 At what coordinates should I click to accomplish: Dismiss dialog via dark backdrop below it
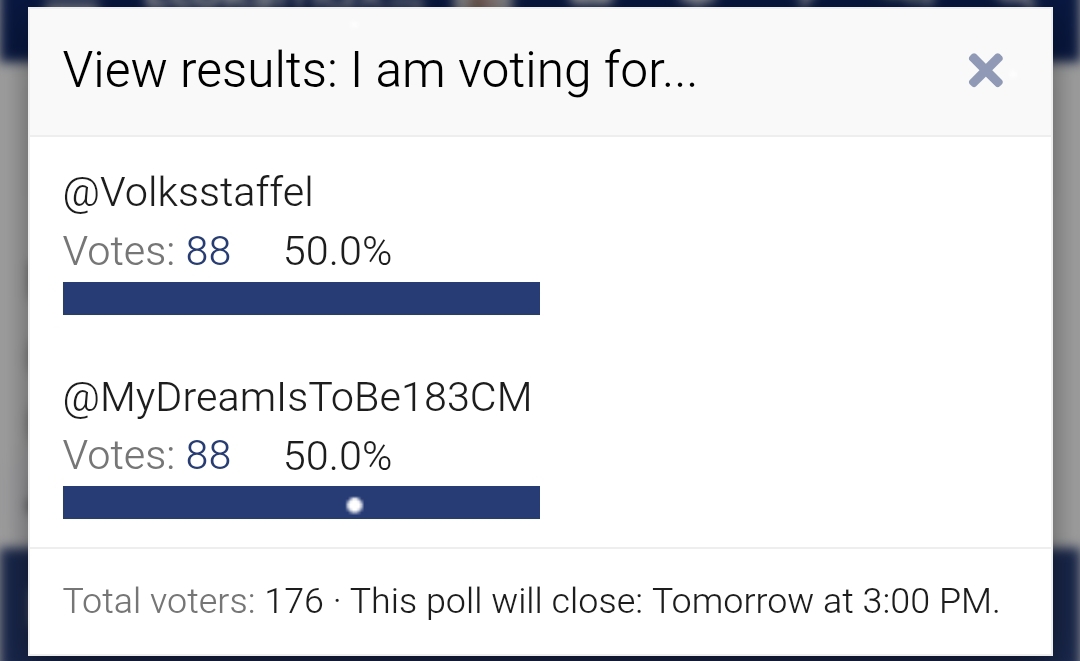coord(540,657)
